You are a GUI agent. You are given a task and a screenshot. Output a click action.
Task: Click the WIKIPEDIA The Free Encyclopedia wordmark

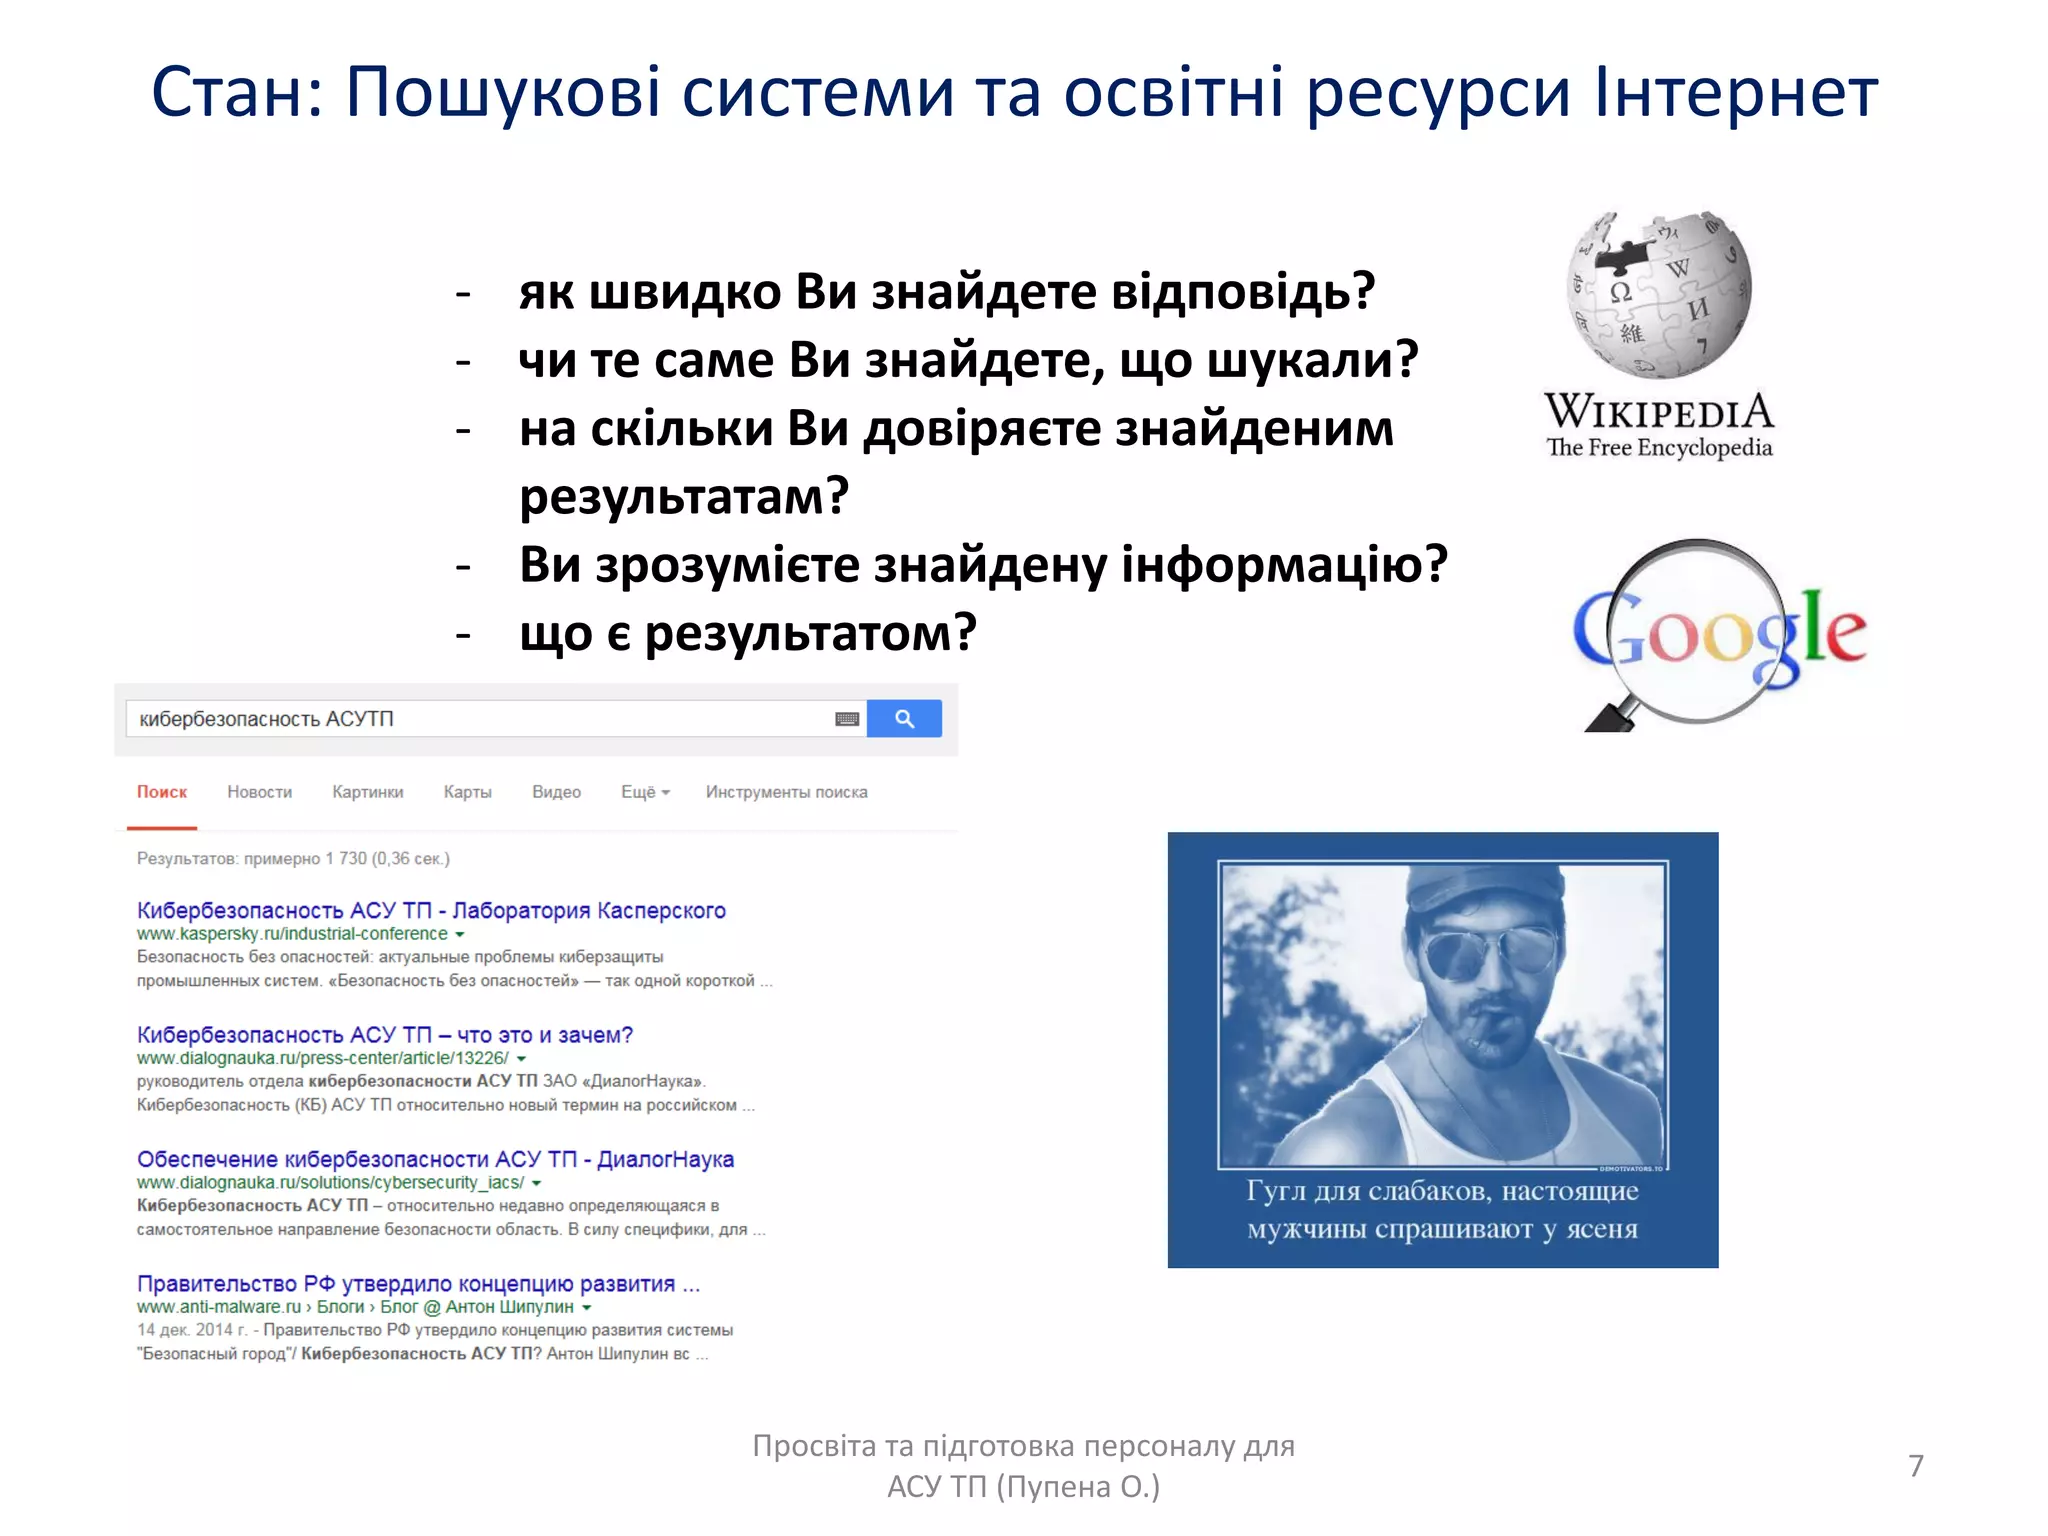[x=1659, y=426]
